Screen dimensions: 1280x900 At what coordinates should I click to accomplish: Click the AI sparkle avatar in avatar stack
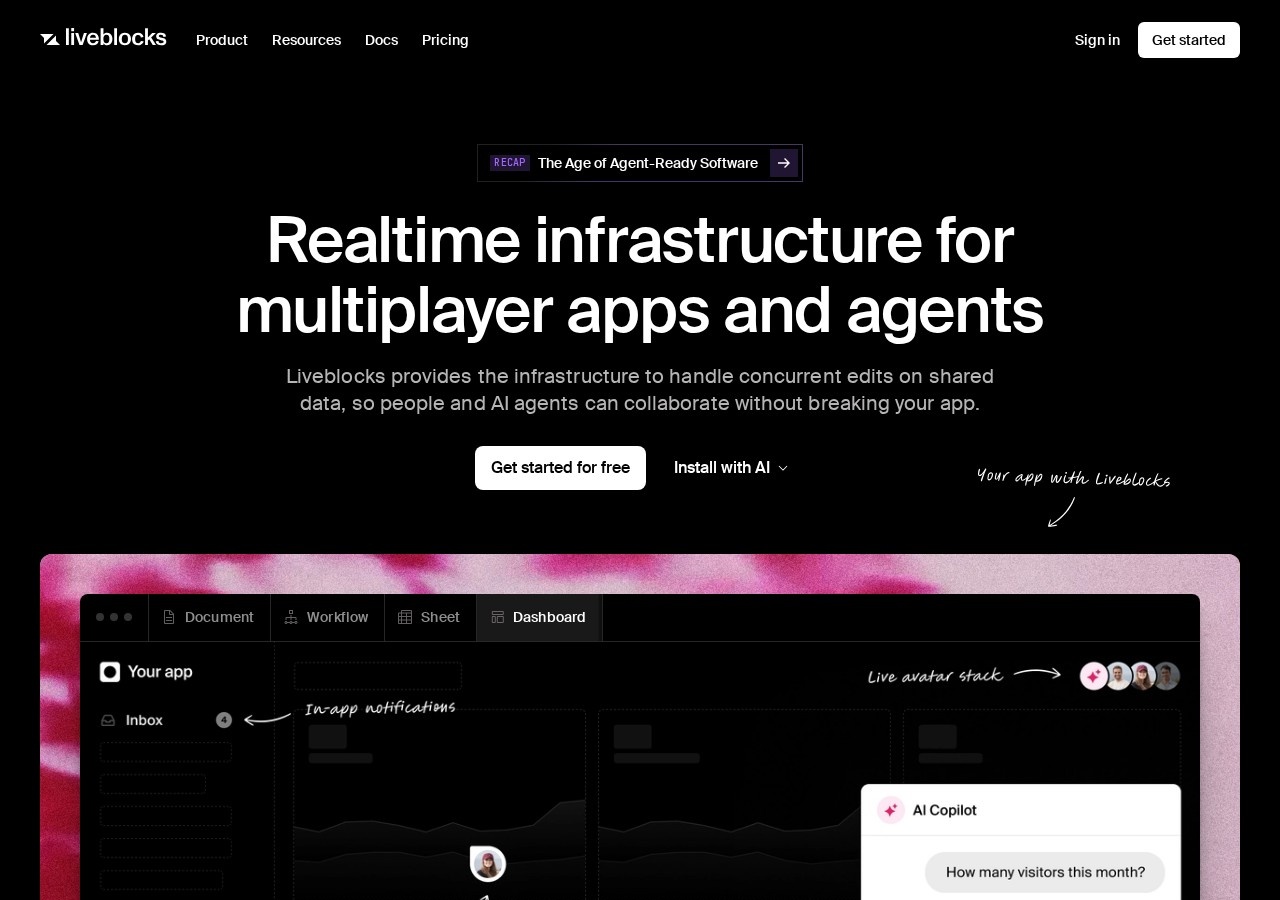click(x=1094, y=676)
